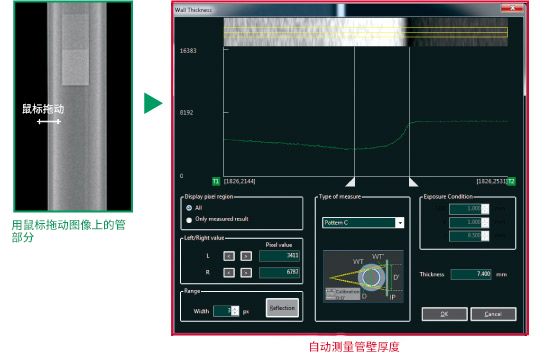Click the Reflection button

click(x=282, y=308)
